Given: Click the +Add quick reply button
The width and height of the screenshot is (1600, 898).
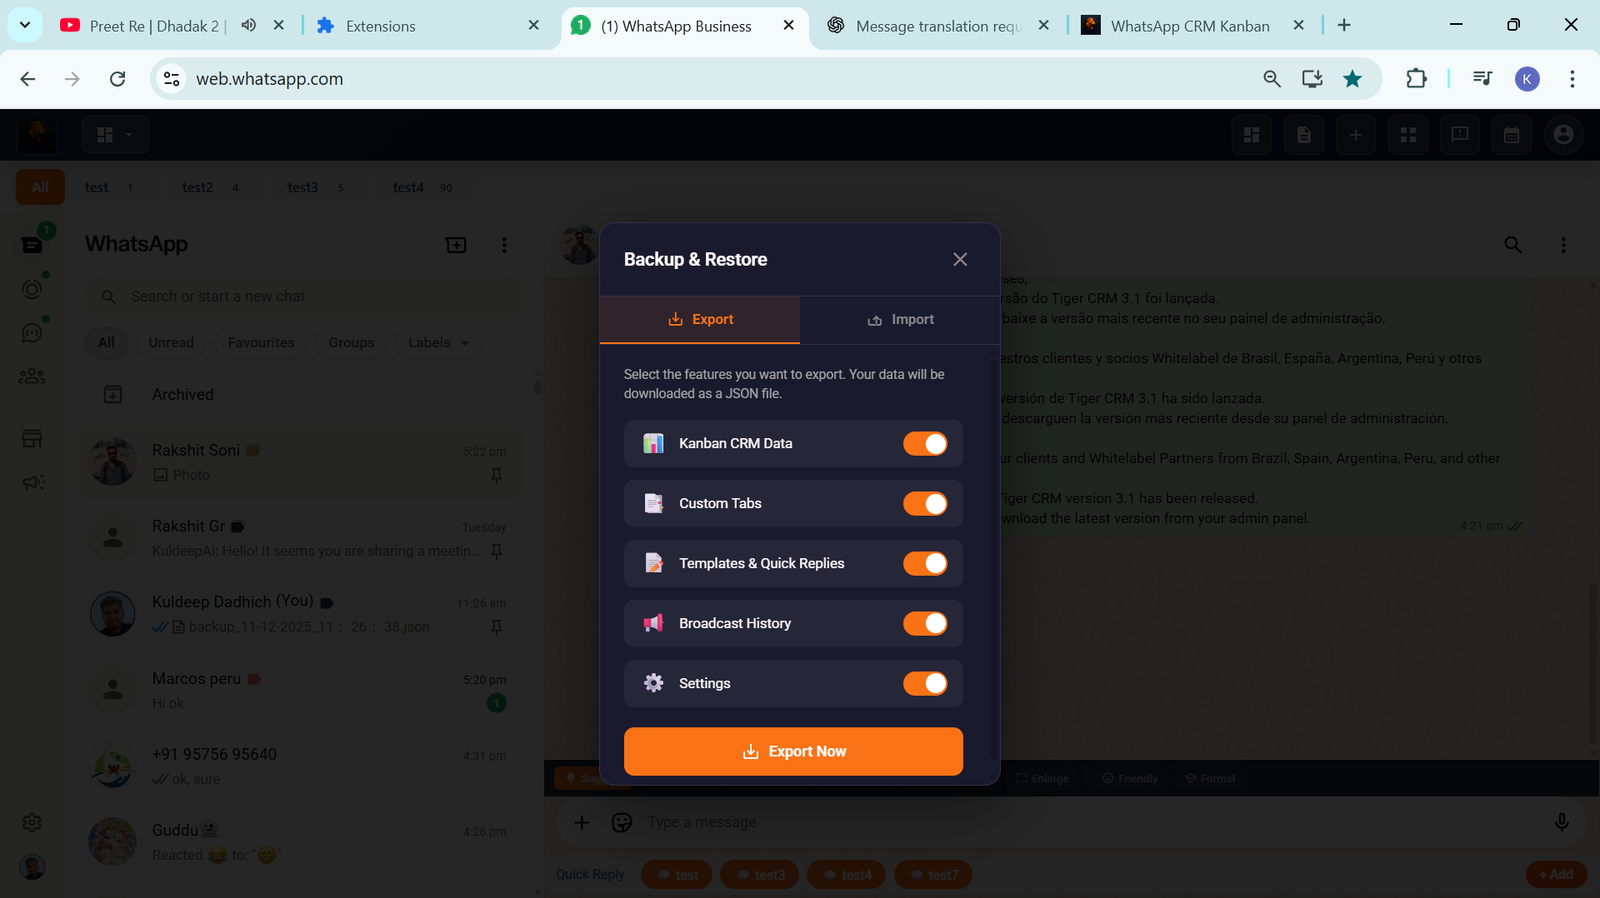Looking at the screenshot, I should (x=1556, y=875).
